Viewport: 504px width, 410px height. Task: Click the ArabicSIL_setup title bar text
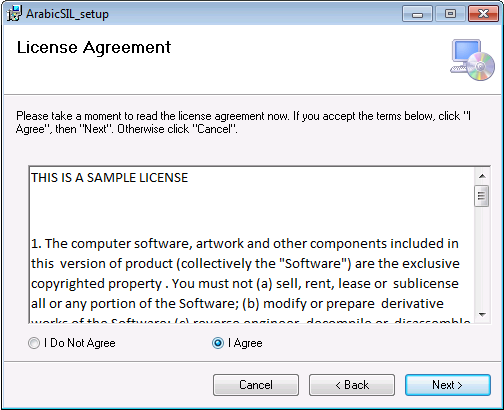67,14
